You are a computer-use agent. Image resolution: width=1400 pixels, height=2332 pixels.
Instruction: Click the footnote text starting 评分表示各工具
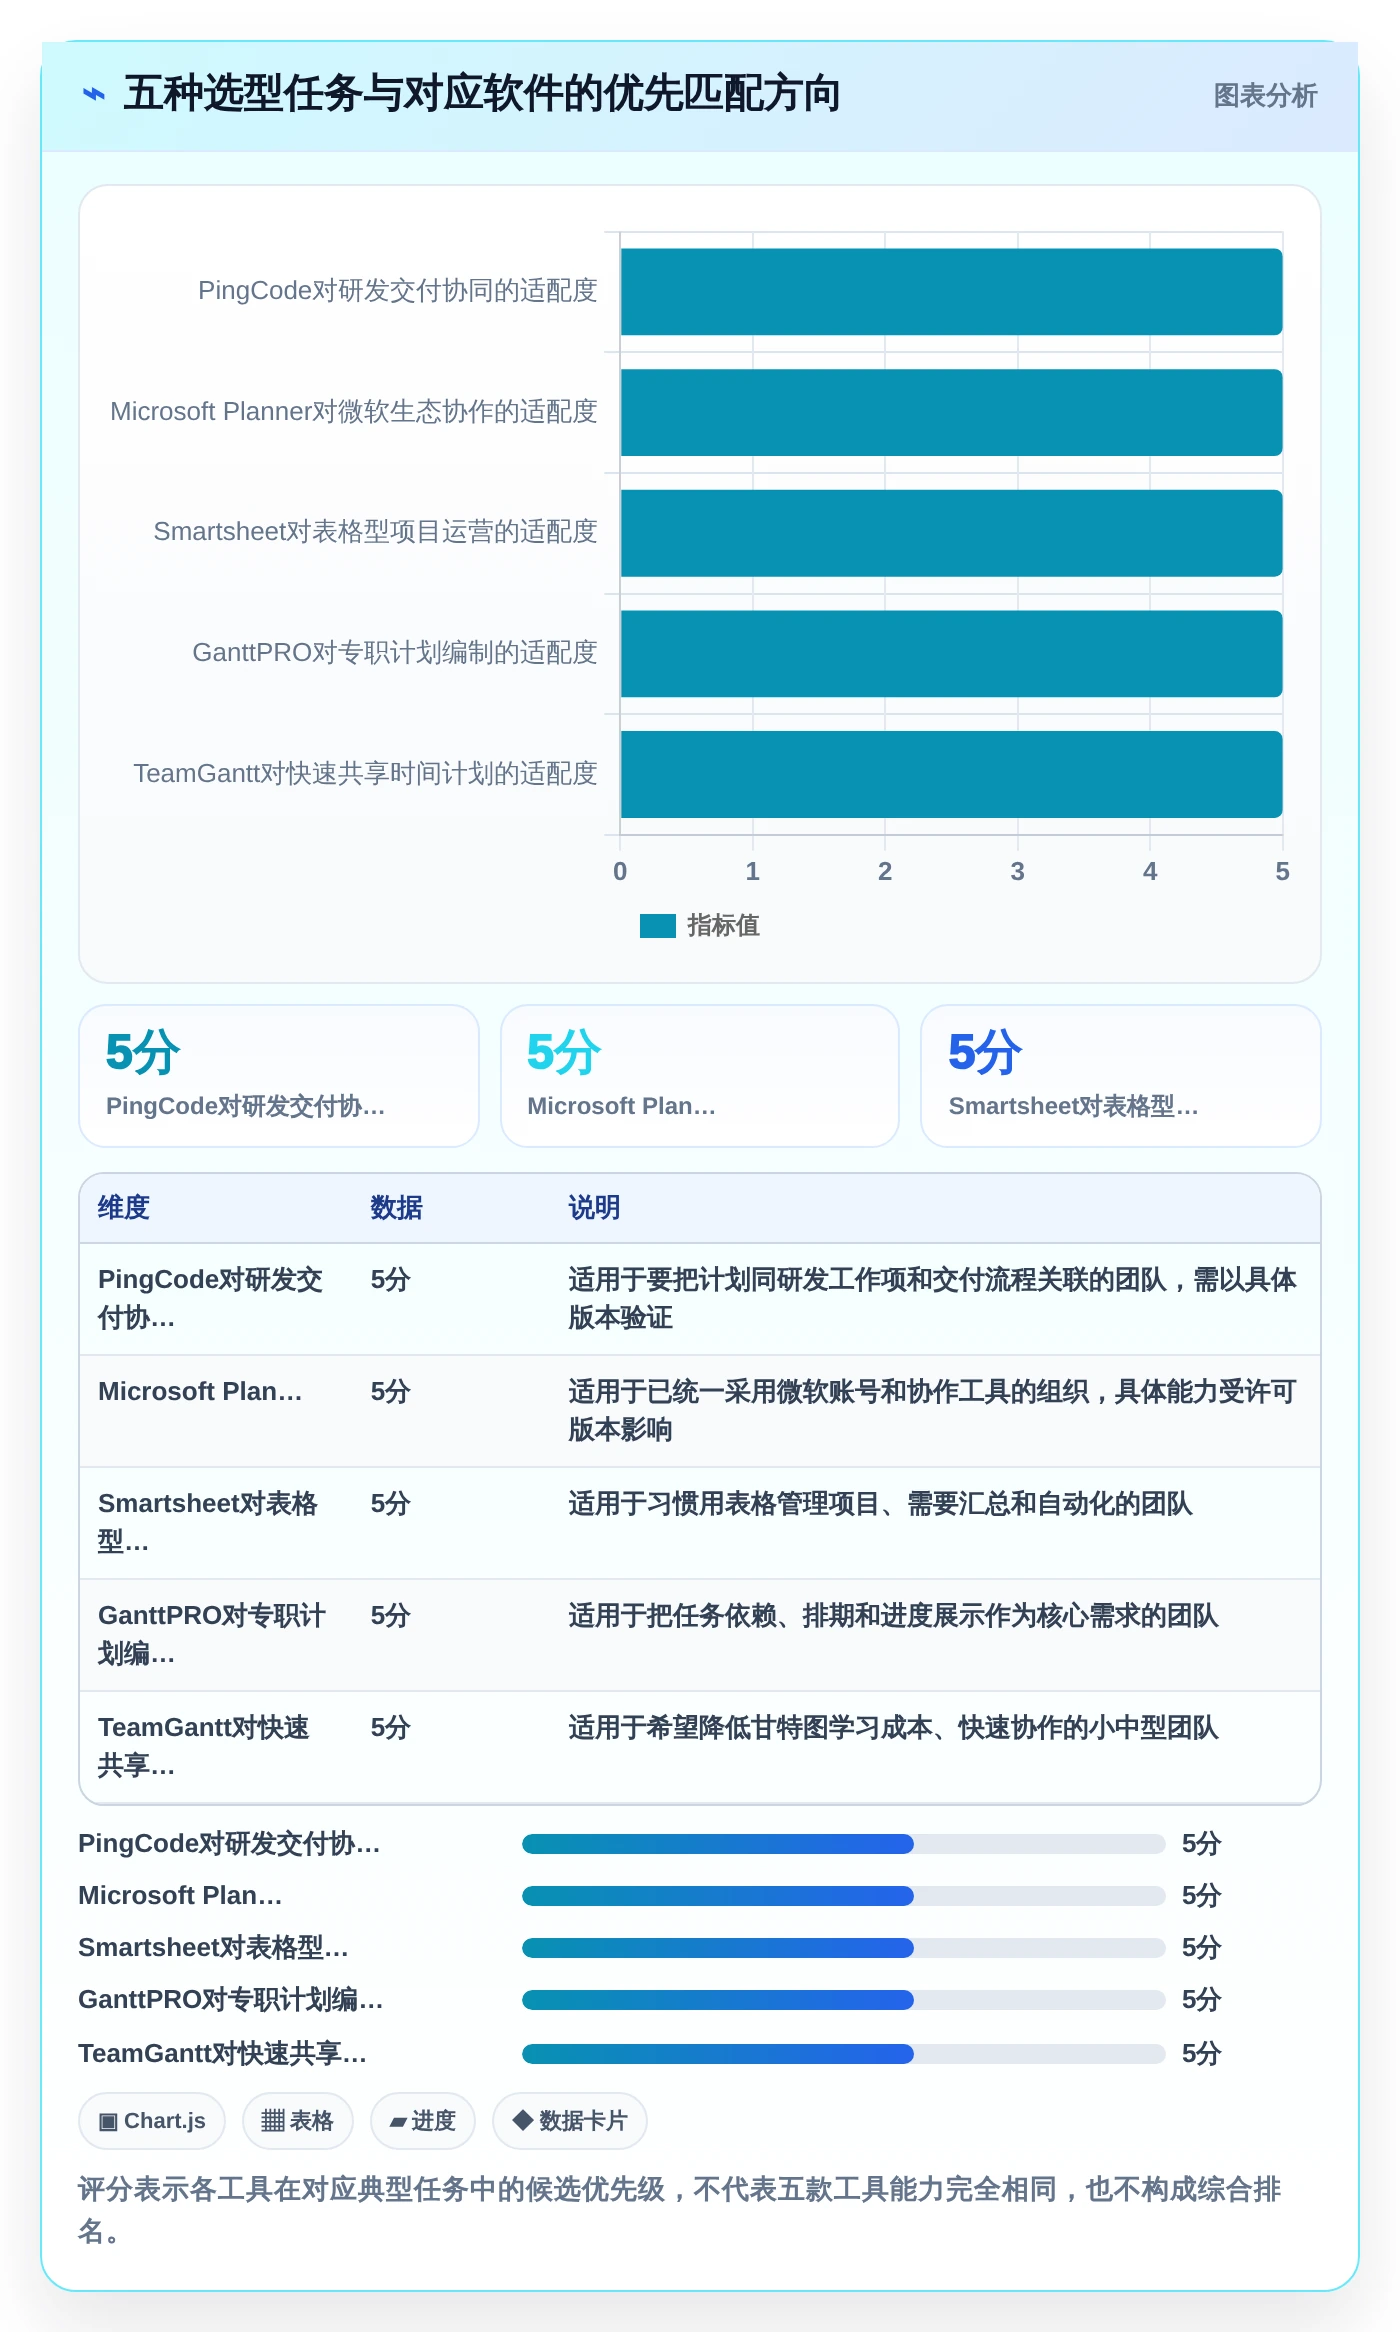click(x=680, y=2210)
